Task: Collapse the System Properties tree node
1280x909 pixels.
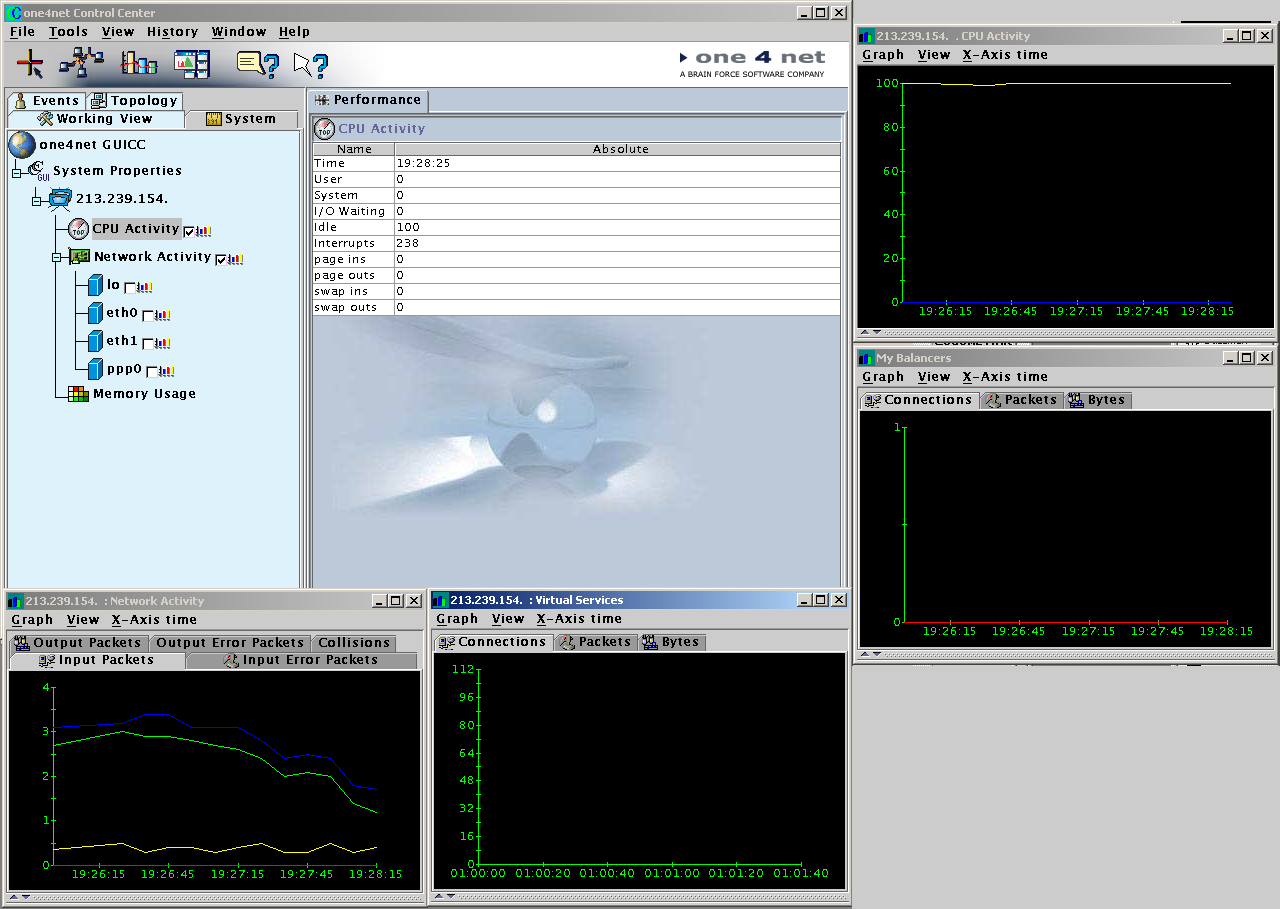Action: click(x=17, y=173)
